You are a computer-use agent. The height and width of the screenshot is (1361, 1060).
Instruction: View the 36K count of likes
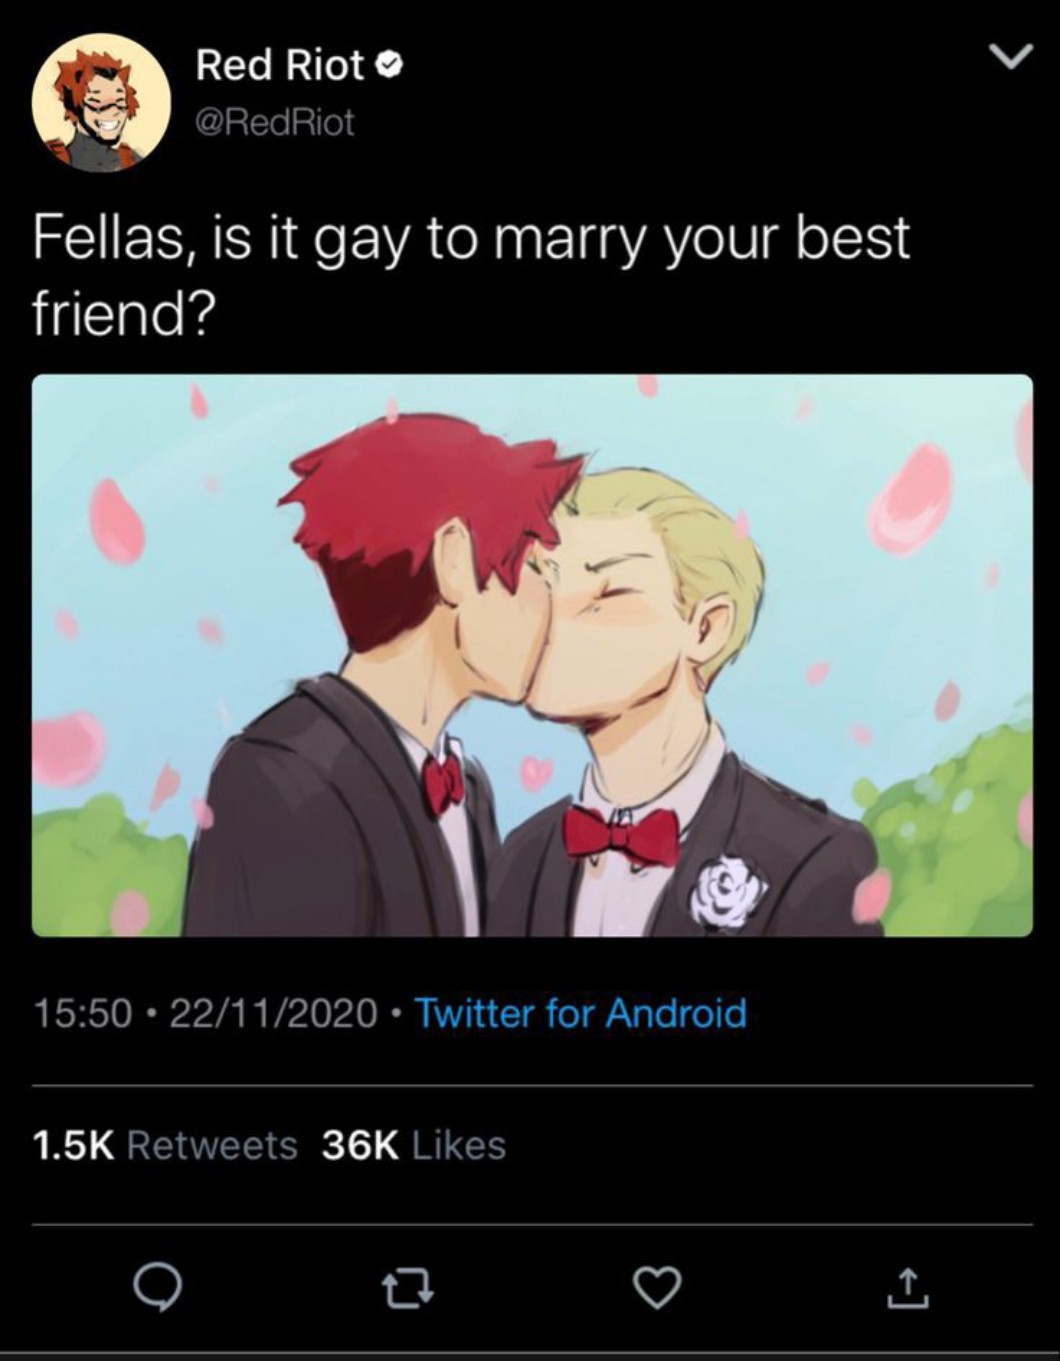pyautogui.click(x=359, y=1145)
